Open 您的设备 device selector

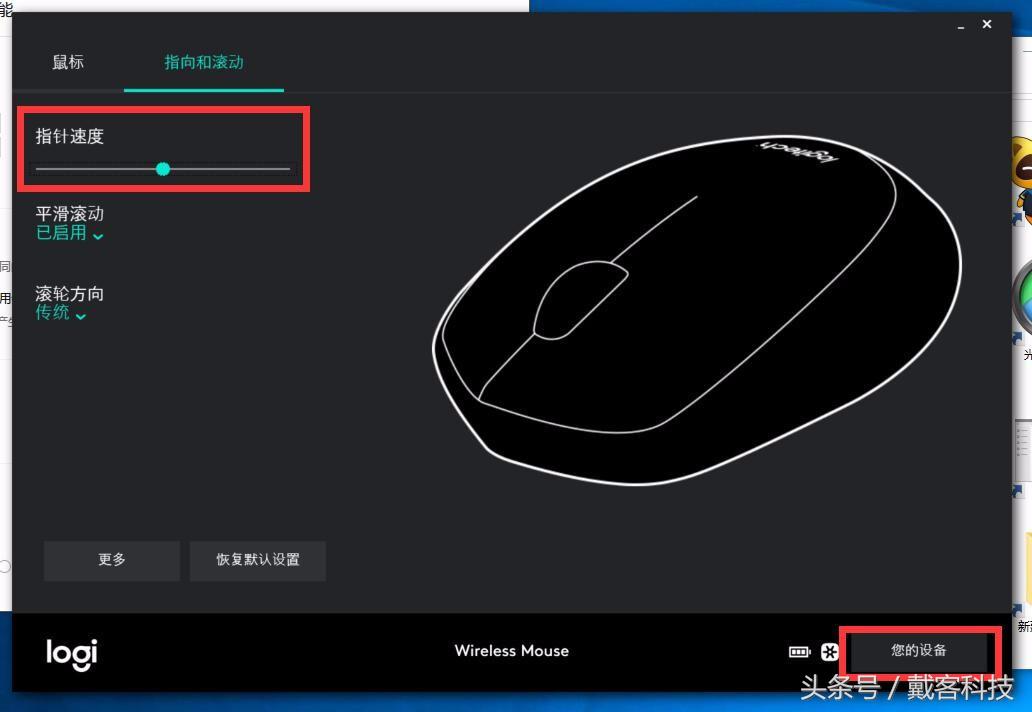tap(920, 651)
